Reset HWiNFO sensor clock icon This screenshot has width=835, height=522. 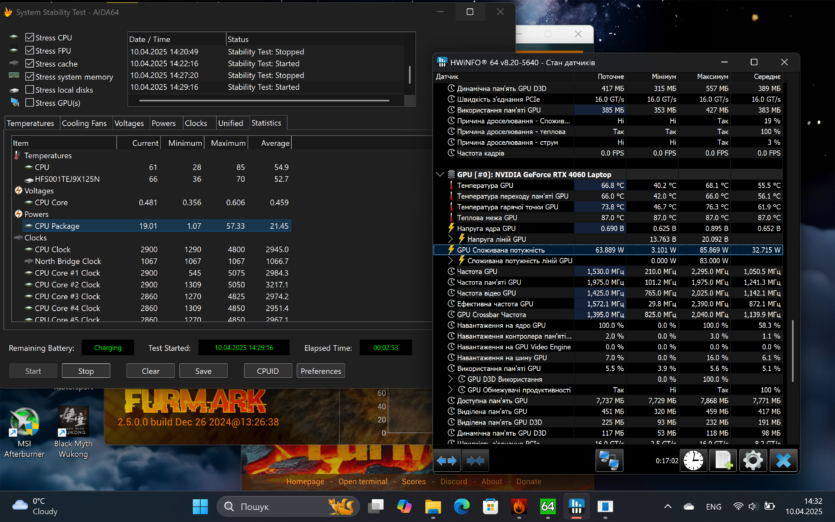click(x=693, y=460)
